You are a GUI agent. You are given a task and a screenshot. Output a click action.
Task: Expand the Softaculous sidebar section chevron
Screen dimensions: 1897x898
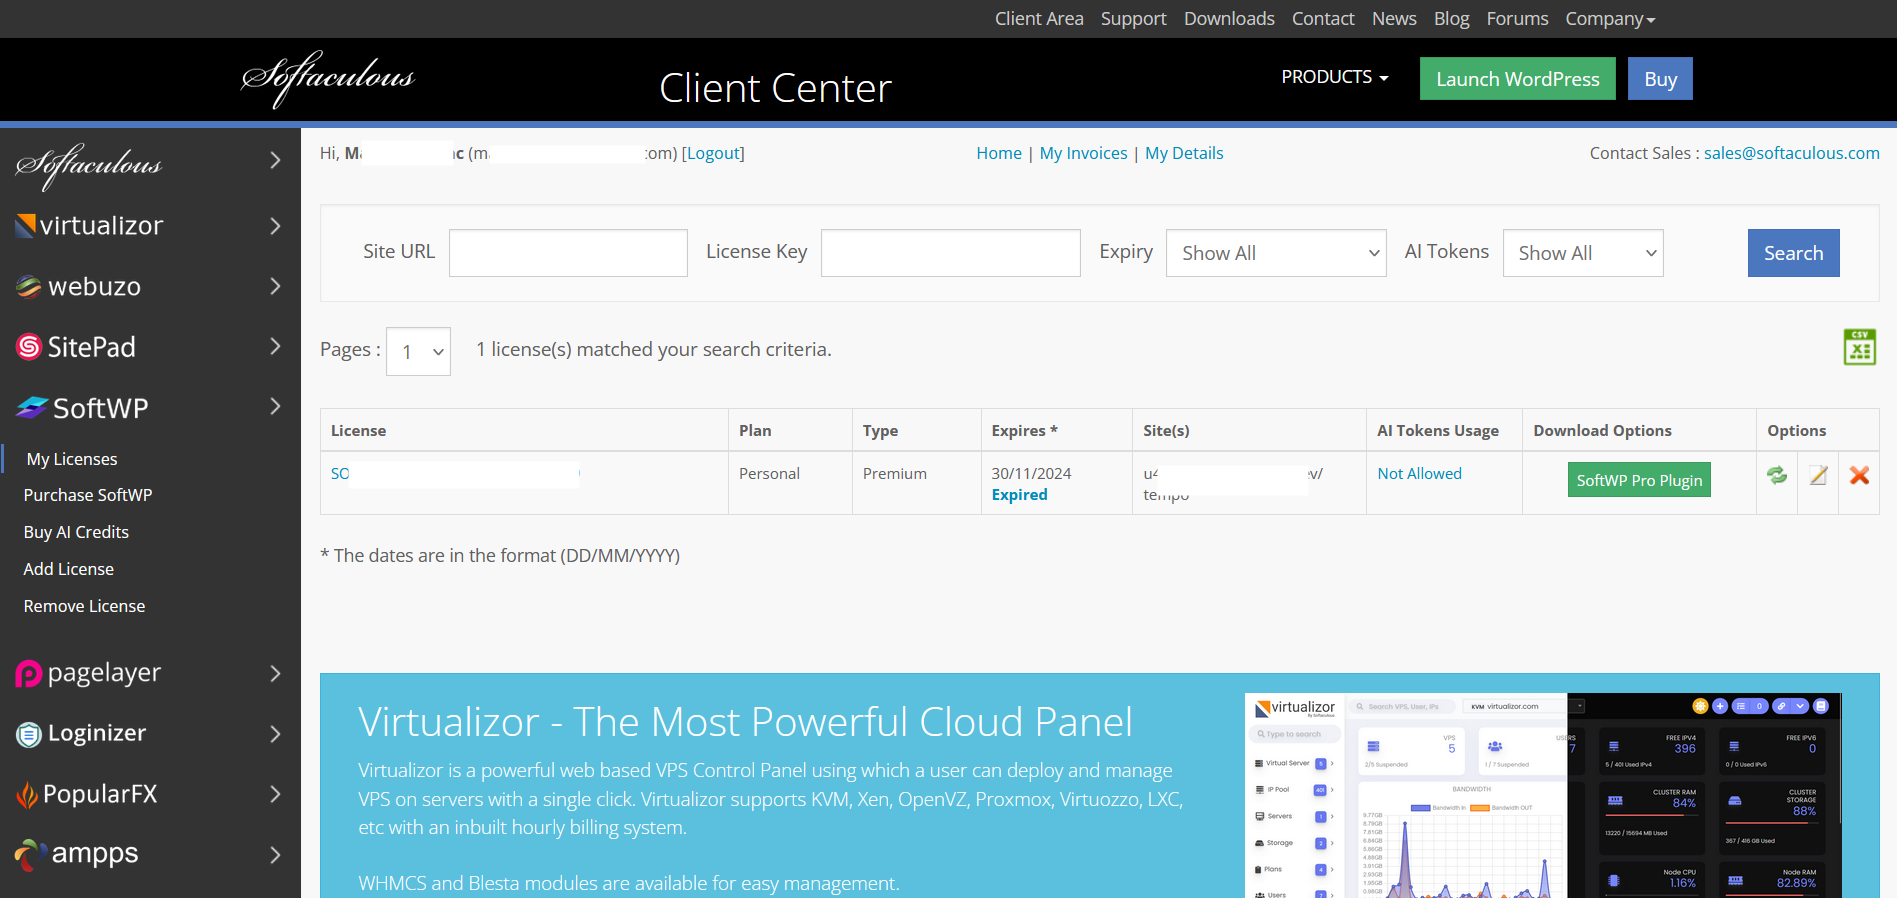(x=275, y=160)
